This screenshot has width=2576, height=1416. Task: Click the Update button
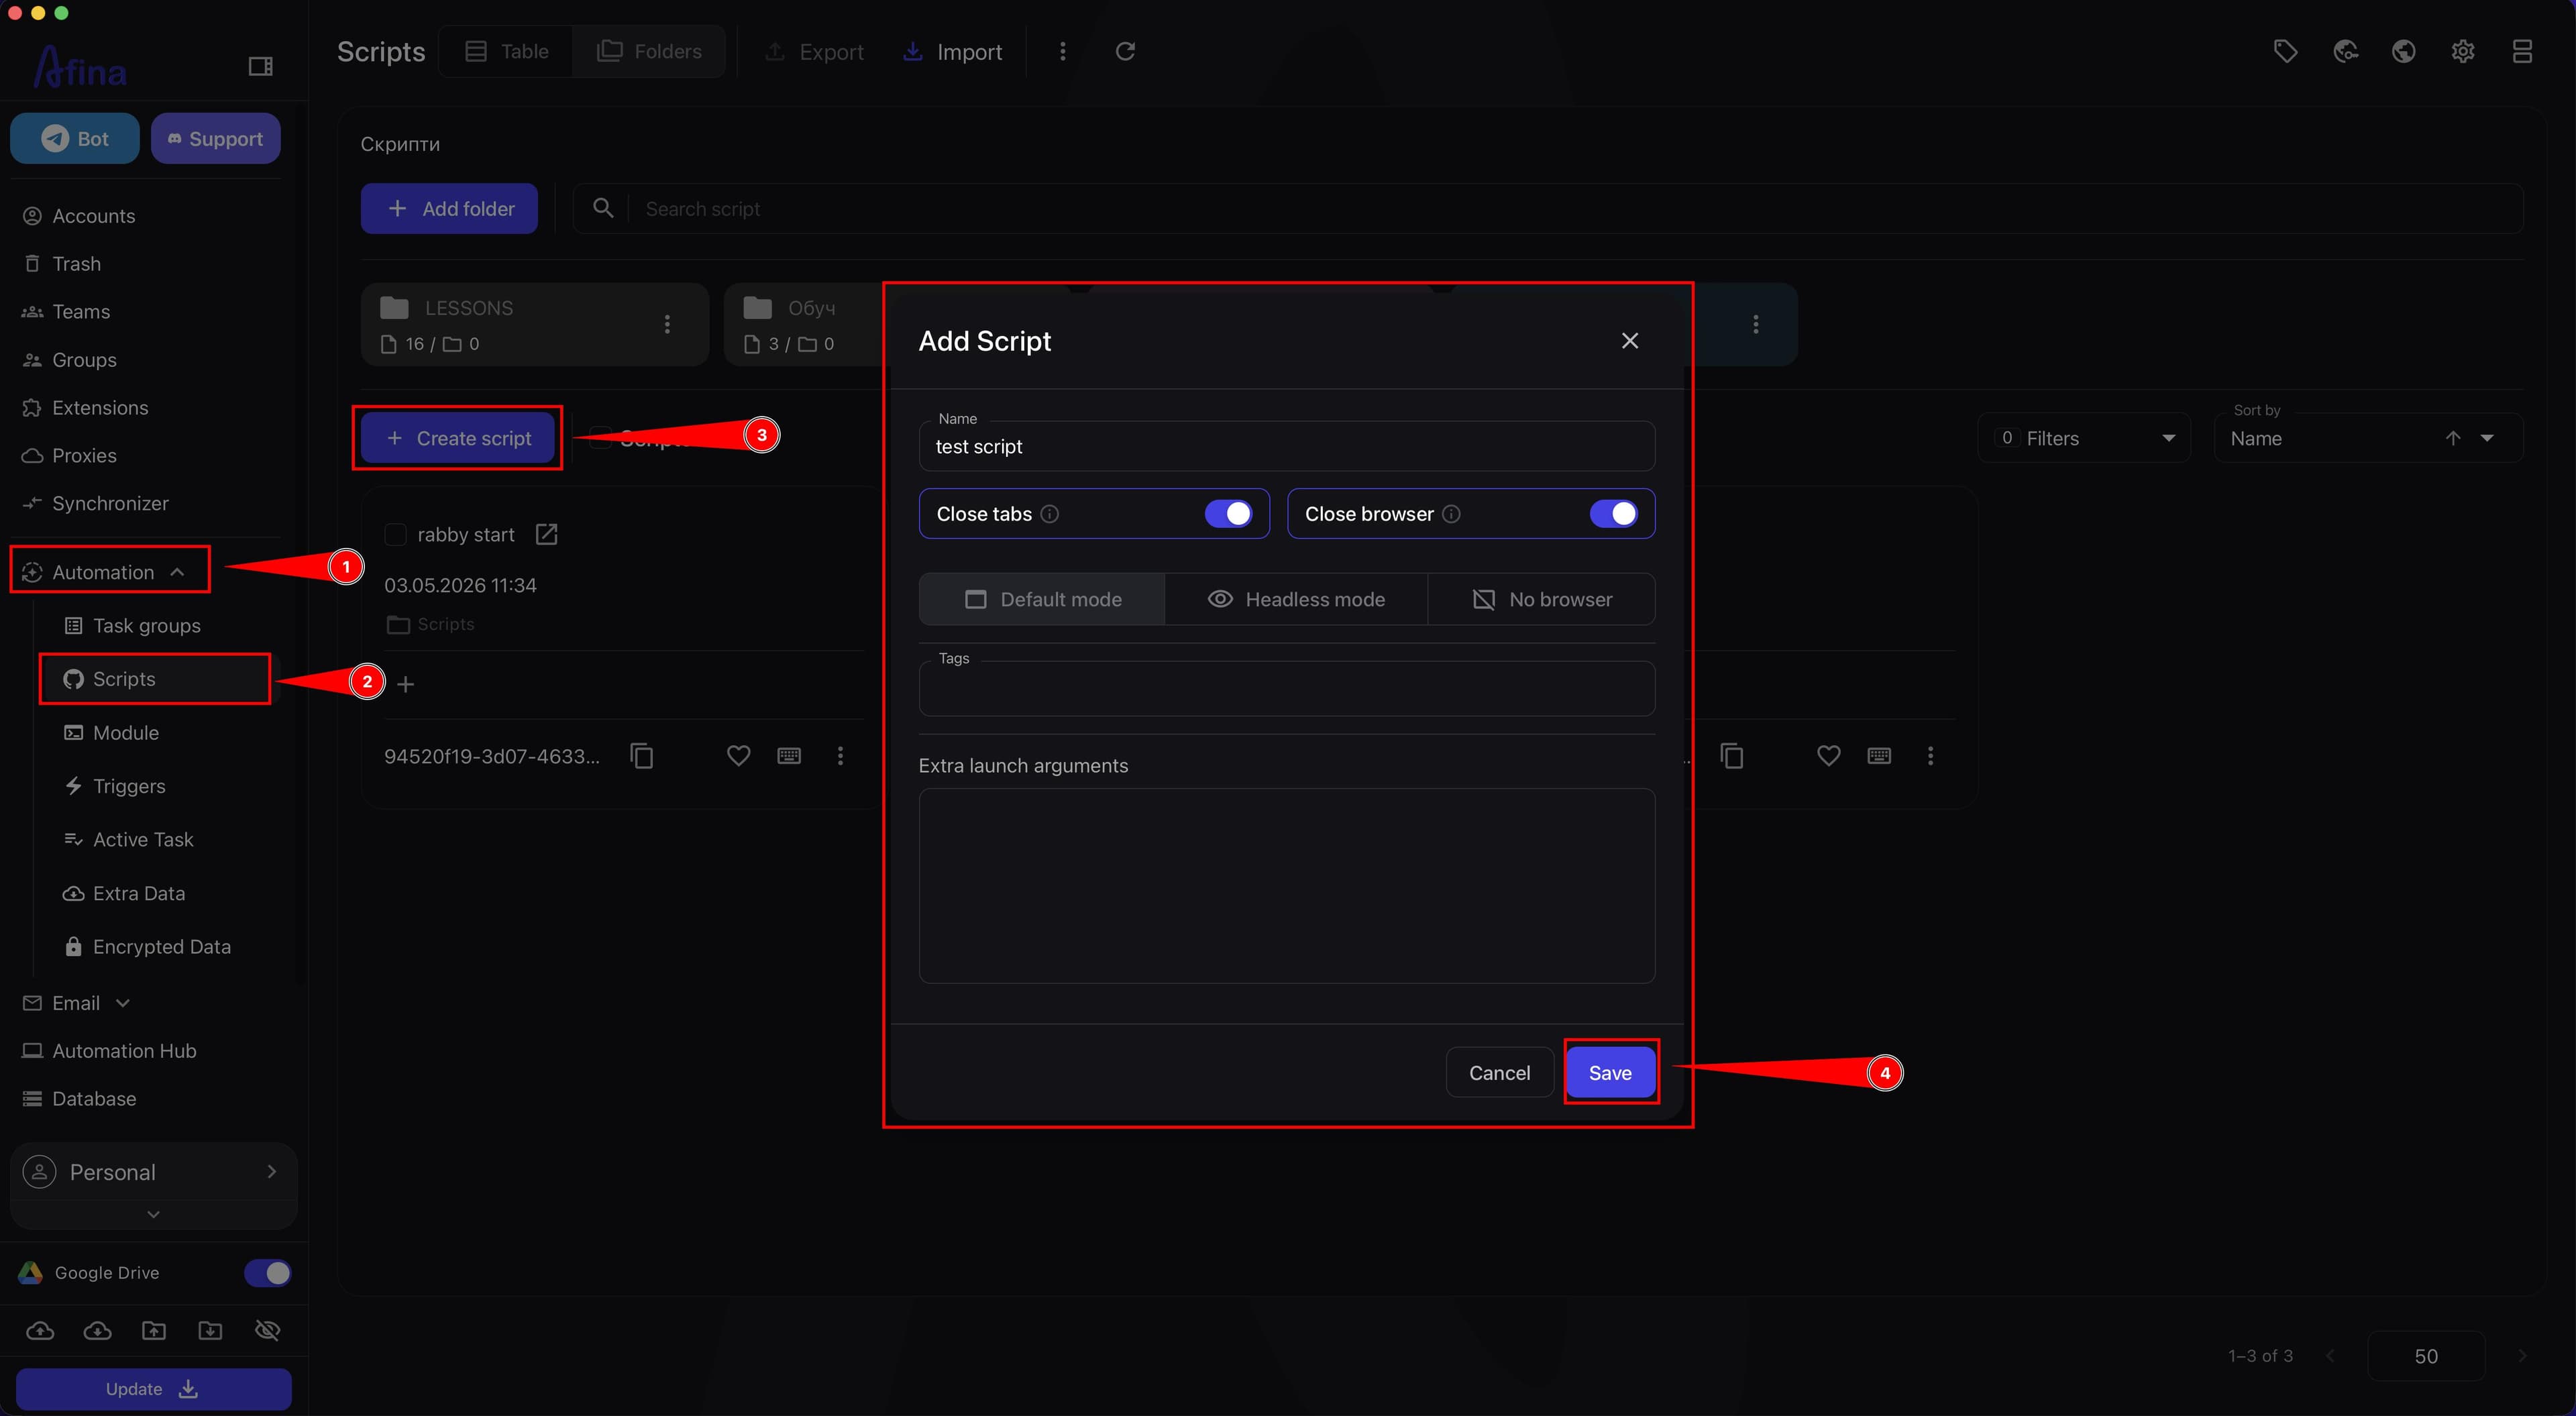[x=153, y=1389]
